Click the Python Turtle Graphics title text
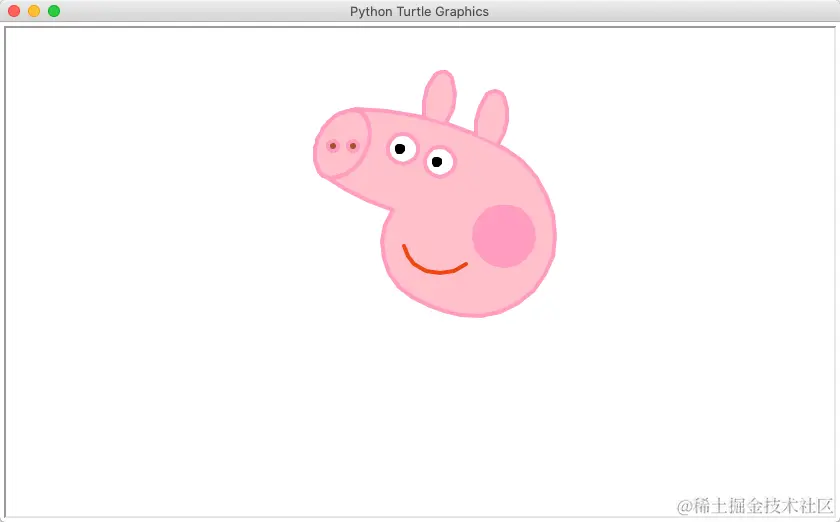 pyautogui.click(x=419, y=12)
